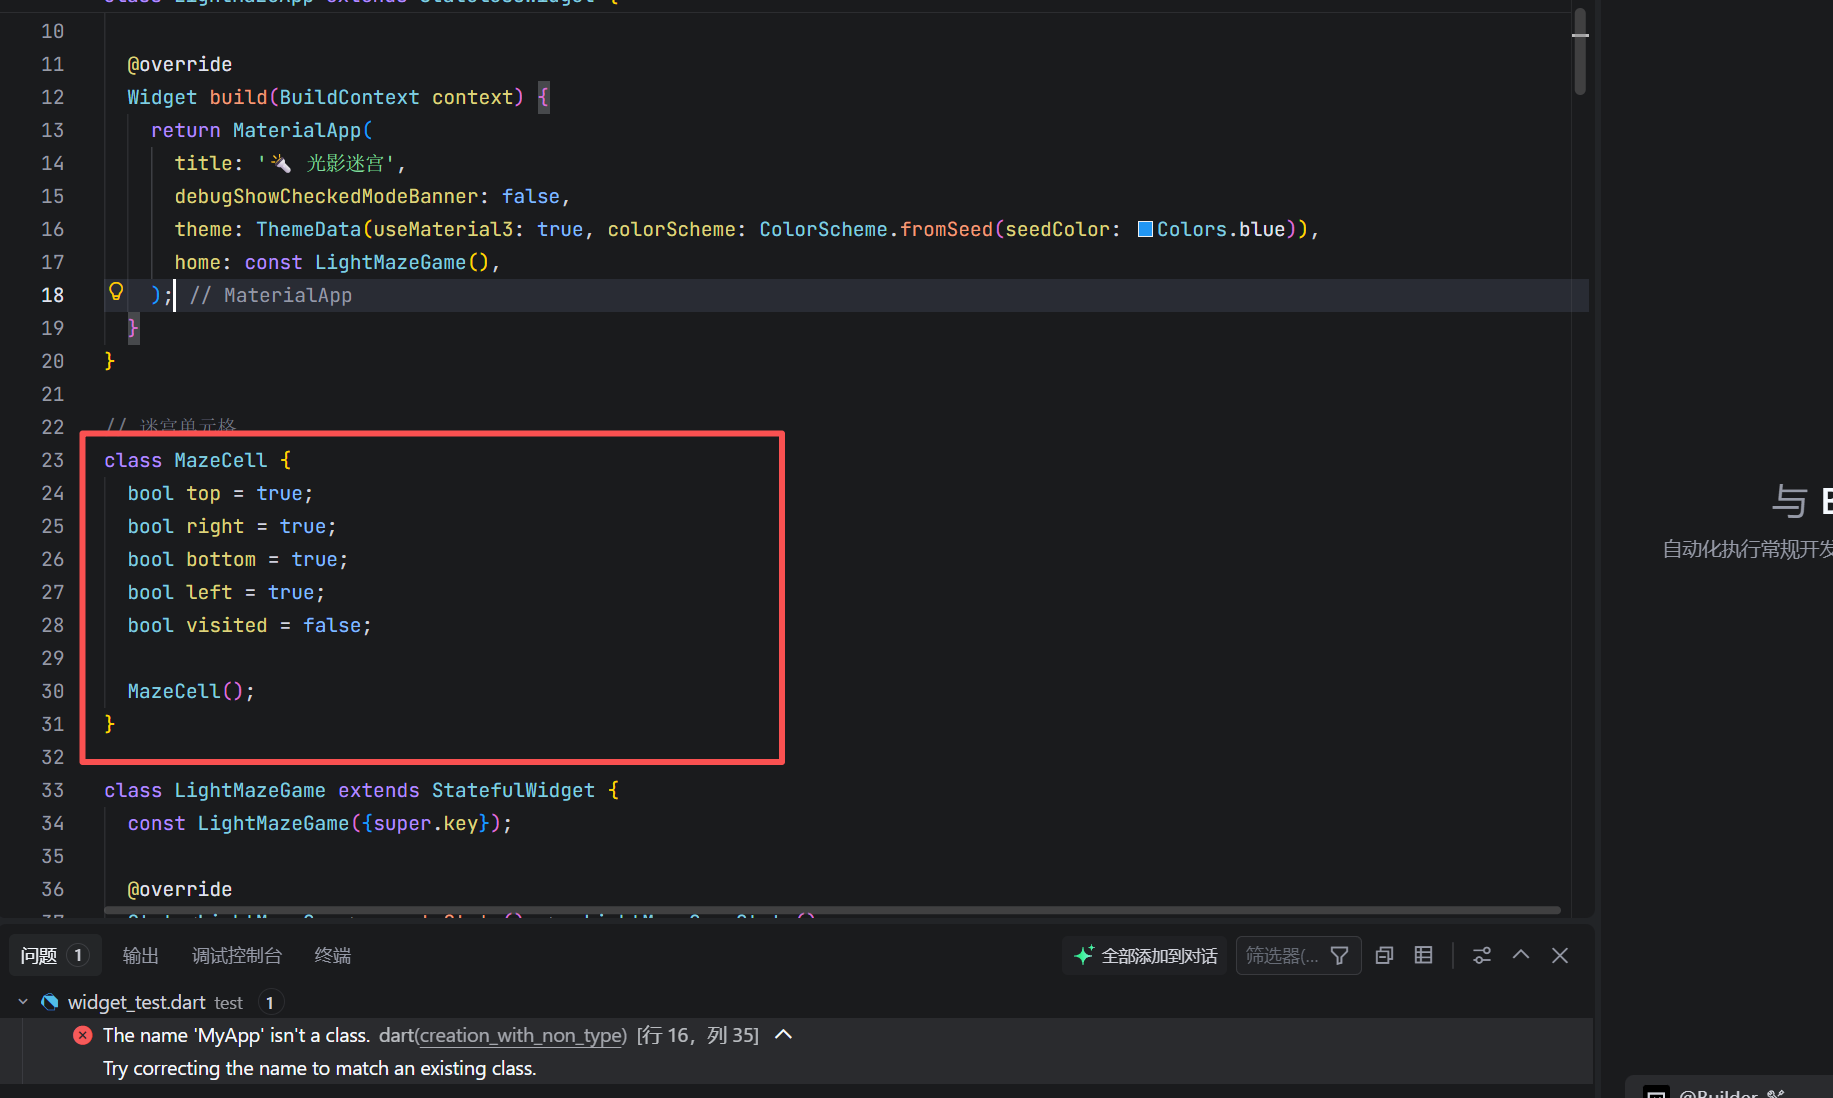The width and height of the screenshot is (1833, 1098).
Task: Click '@override' annotation on line 36
Action: click(x=180, y=889)
